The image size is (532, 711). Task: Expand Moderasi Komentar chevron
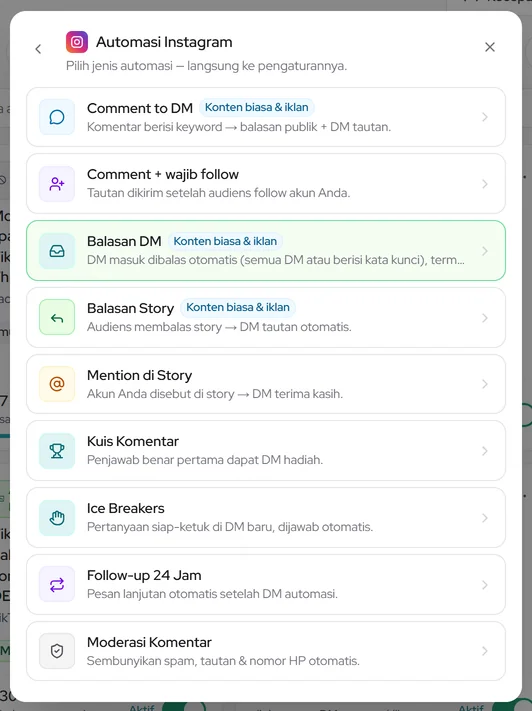pyautogui.click(x=485, y=651)
